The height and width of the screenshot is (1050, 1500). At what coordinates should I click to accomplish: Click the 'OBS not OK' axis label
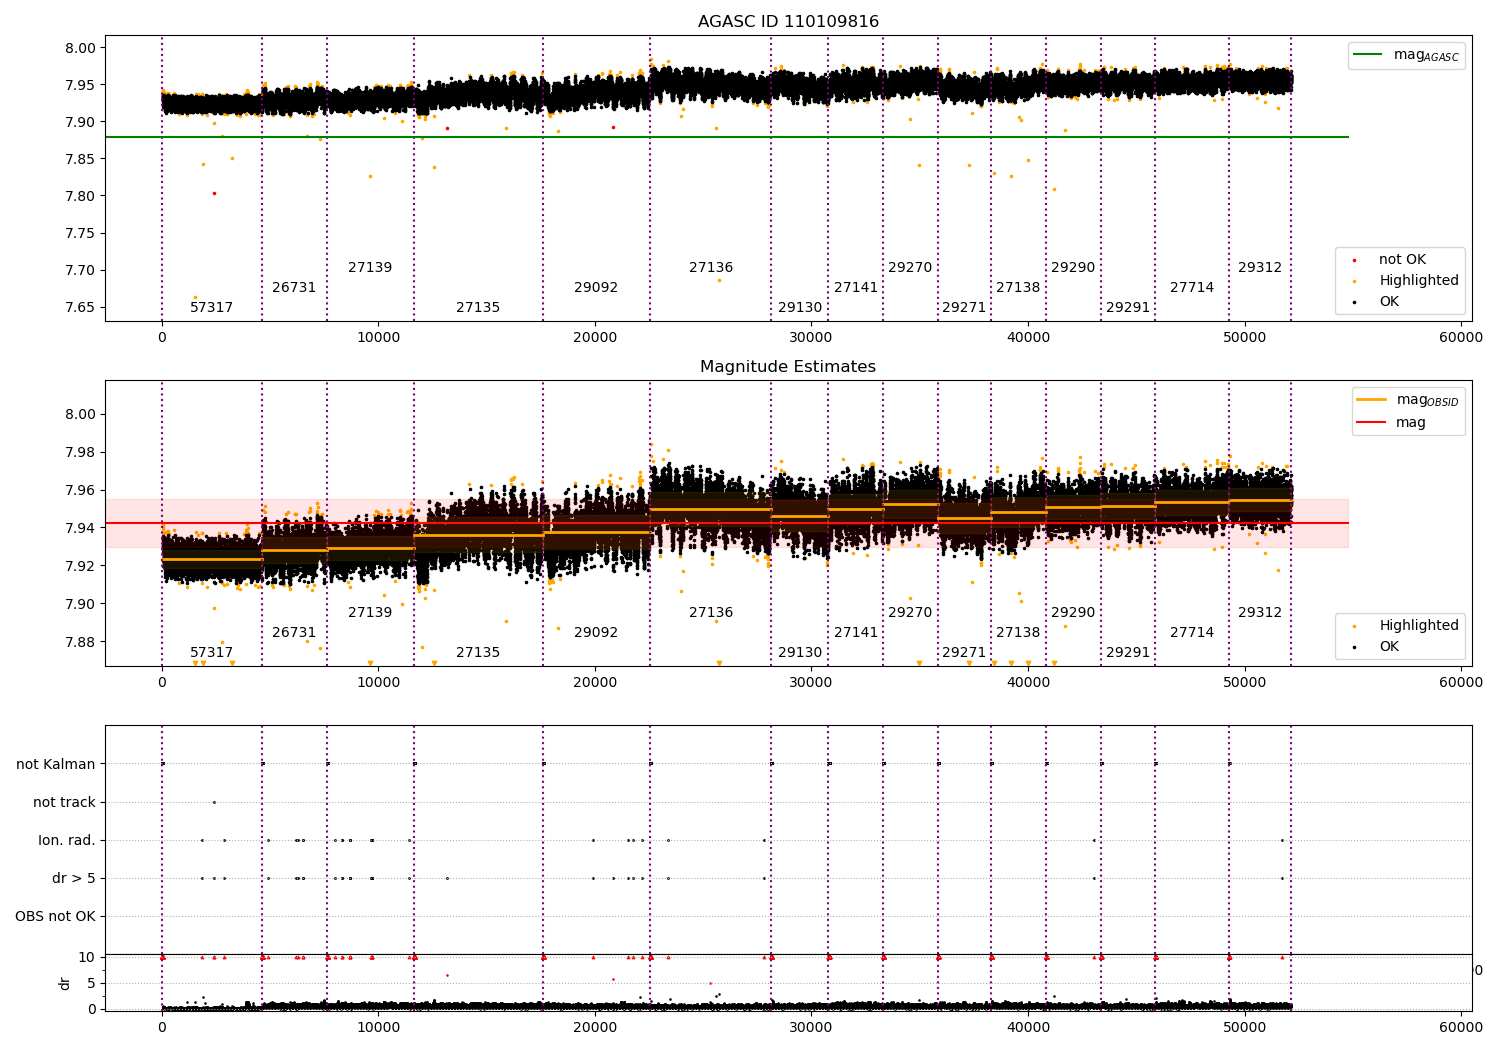[x=55, y=916]
